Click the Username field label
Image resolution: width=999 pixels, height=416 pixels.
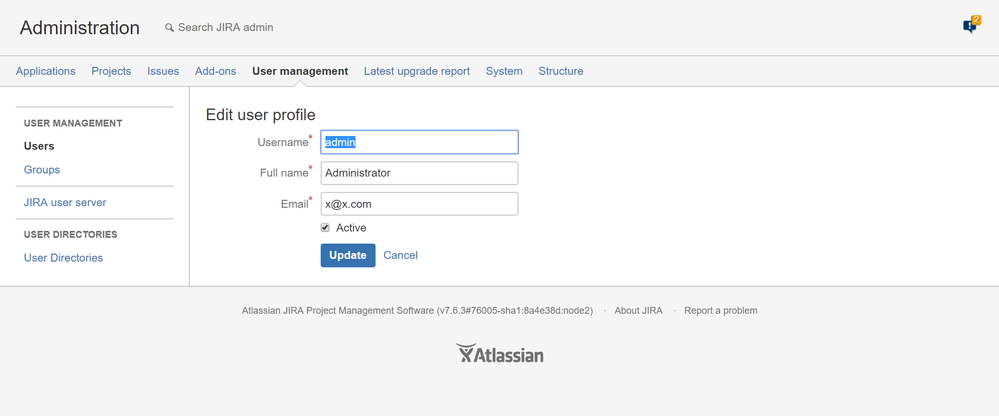[283, 142]
